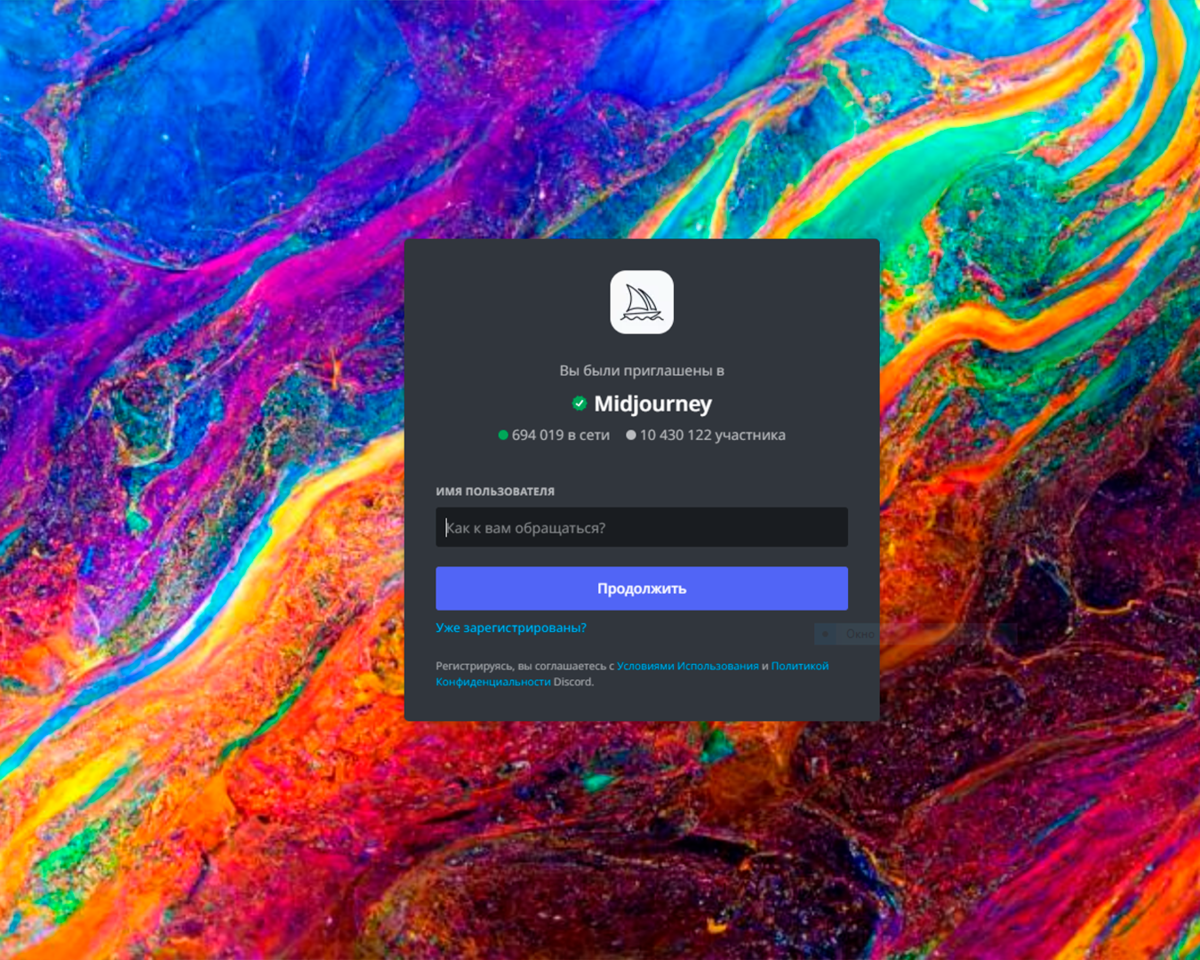
Task: Focus the username field 'Как к вам обращаться?'
Action: coord(642,527)
